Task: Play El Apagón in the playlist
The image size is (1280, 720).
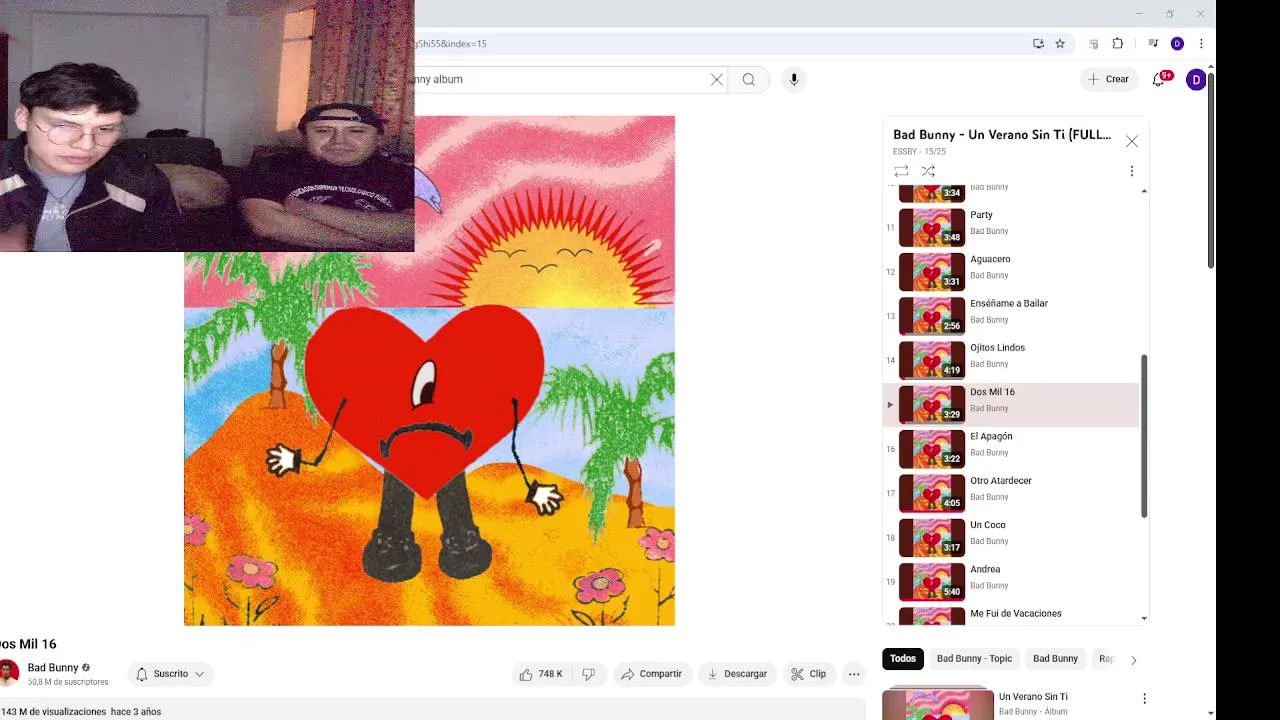Action: (1011, 449)
